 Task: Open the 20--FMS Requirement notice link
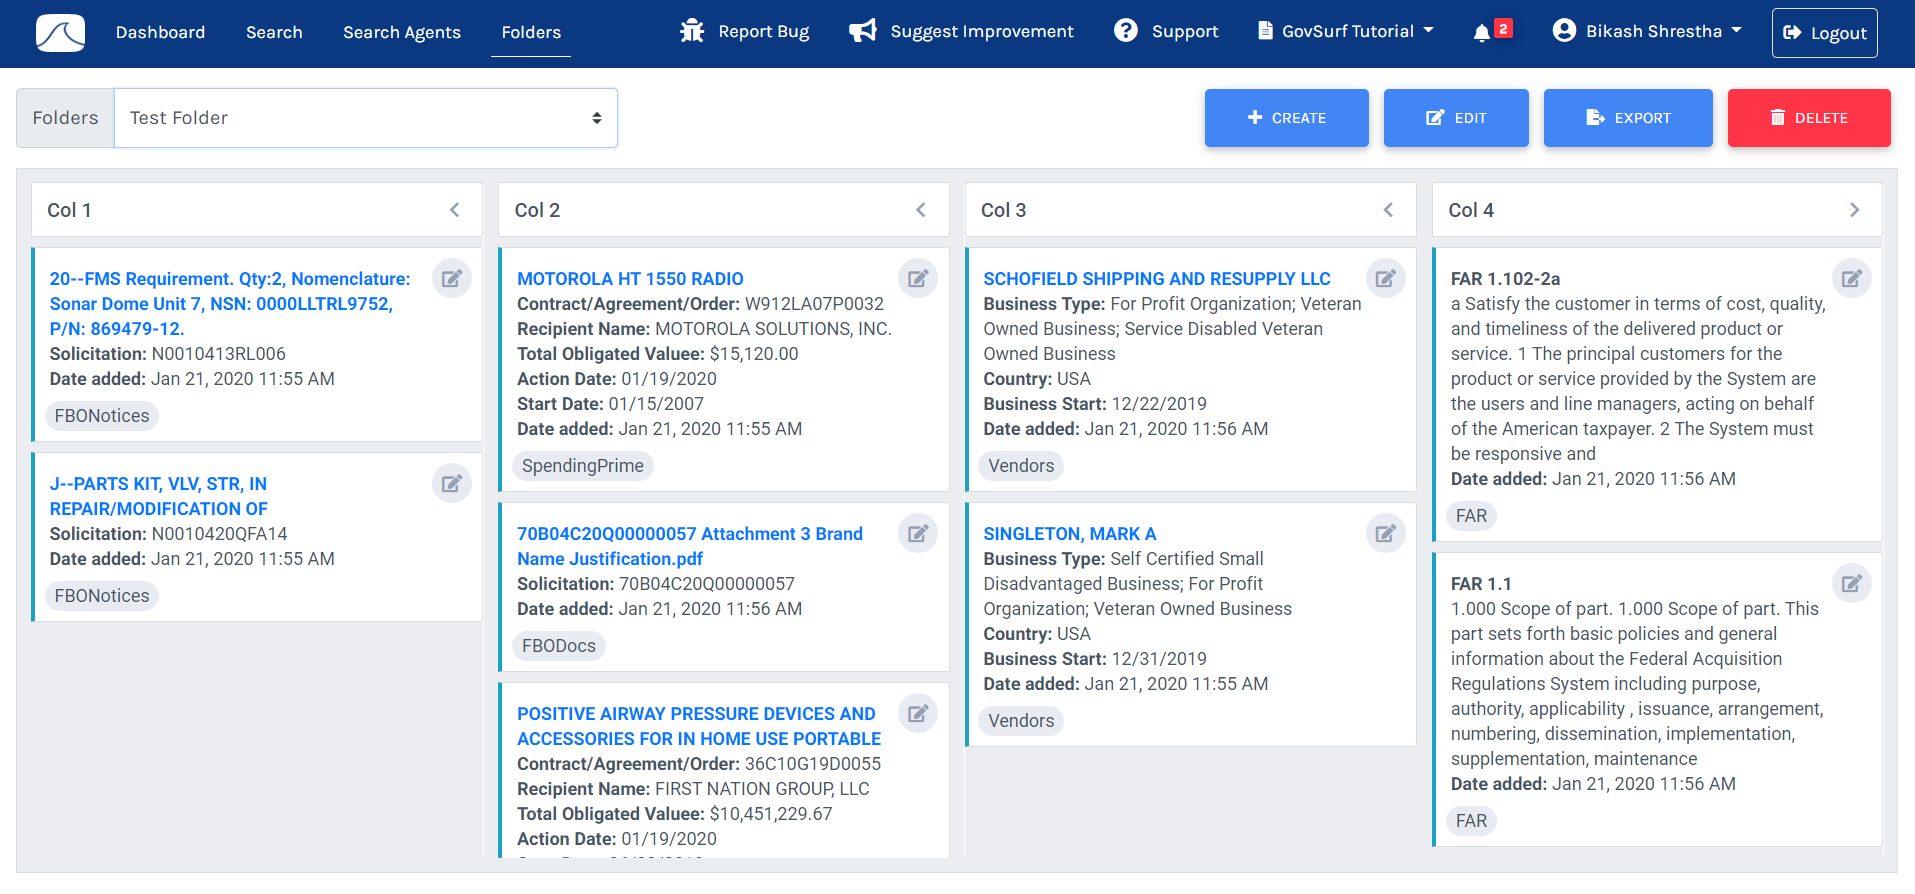click(x=230, y=304)
